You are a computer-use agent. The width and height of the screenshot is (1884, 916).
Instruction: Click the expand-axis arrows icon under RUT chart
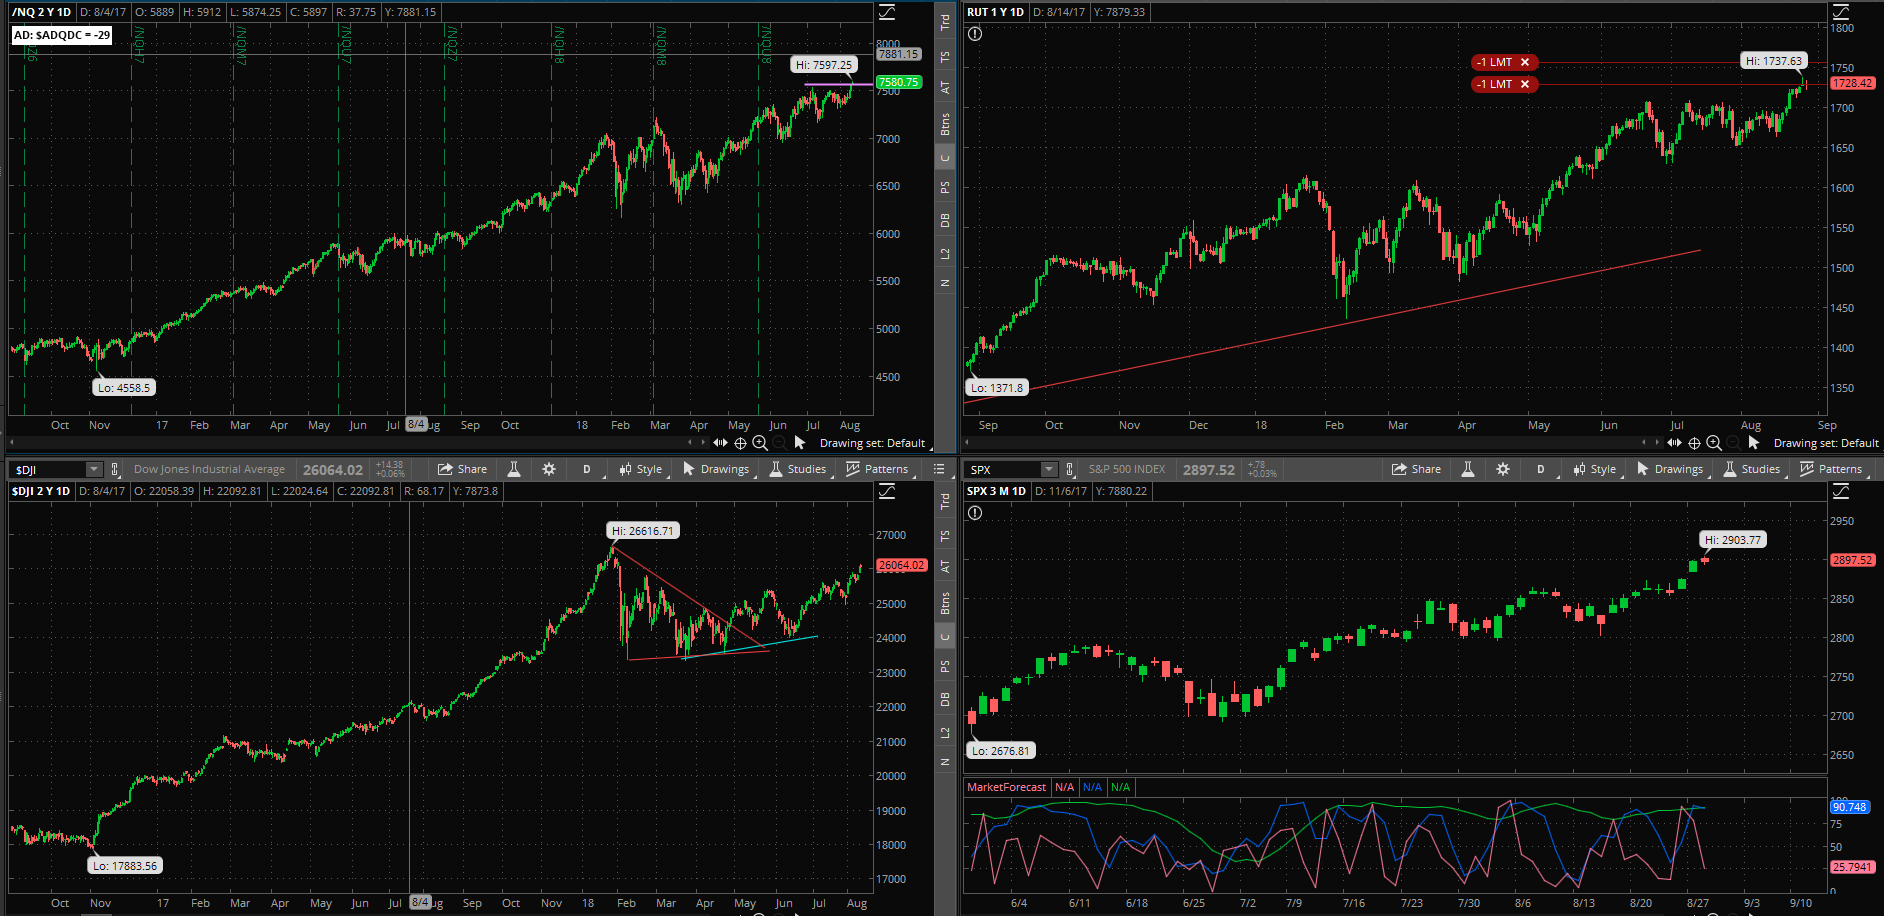click(1674, 443)
